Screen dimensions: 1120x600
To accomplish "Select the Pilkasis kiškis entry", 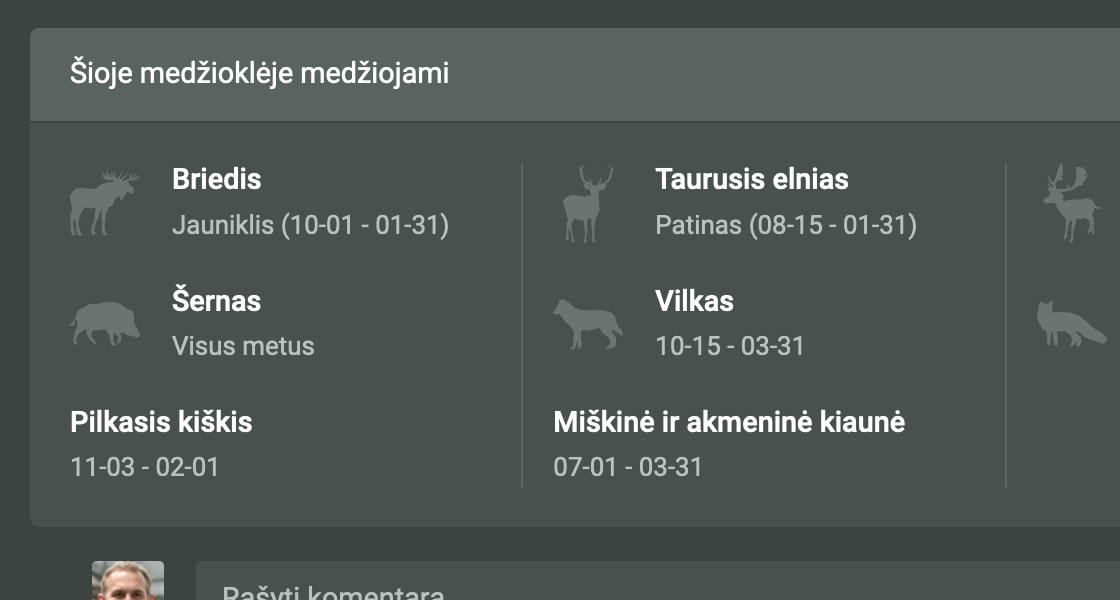I will (161, 422).
